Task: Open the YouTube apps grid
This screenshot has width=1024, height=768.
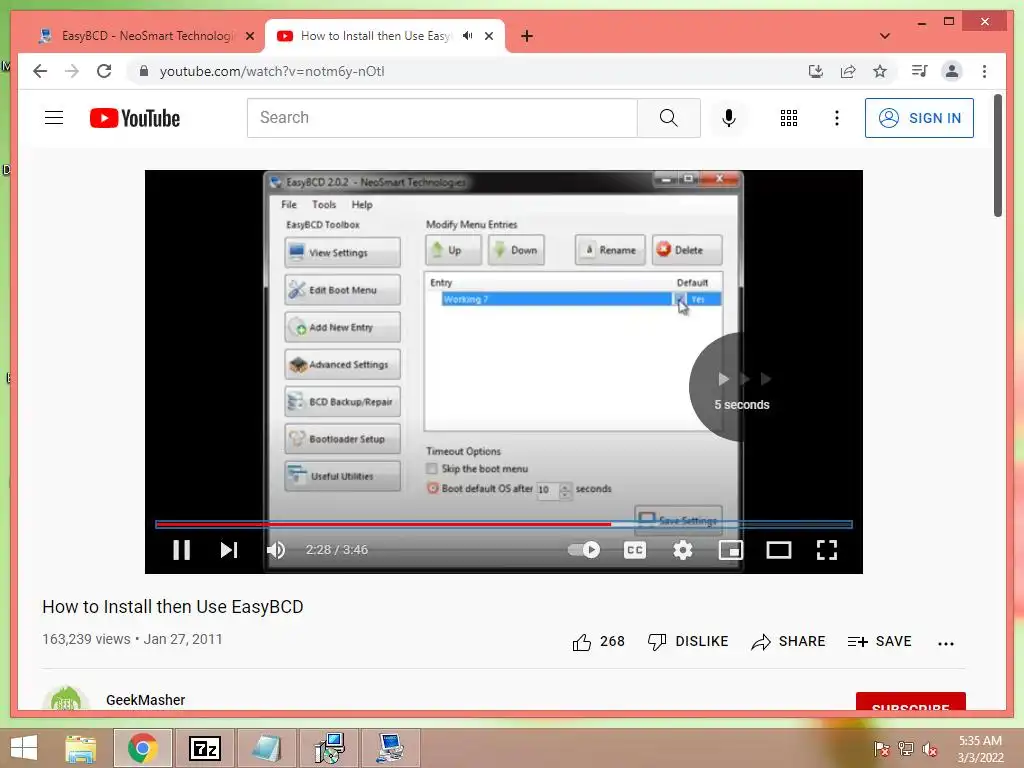Action: [789, 118]
